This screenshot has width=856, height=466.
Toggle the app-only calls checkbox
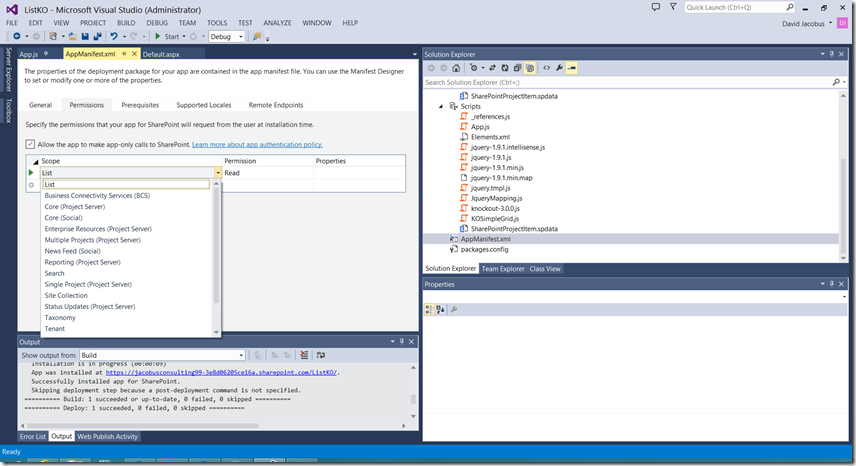tap(30, 145)
